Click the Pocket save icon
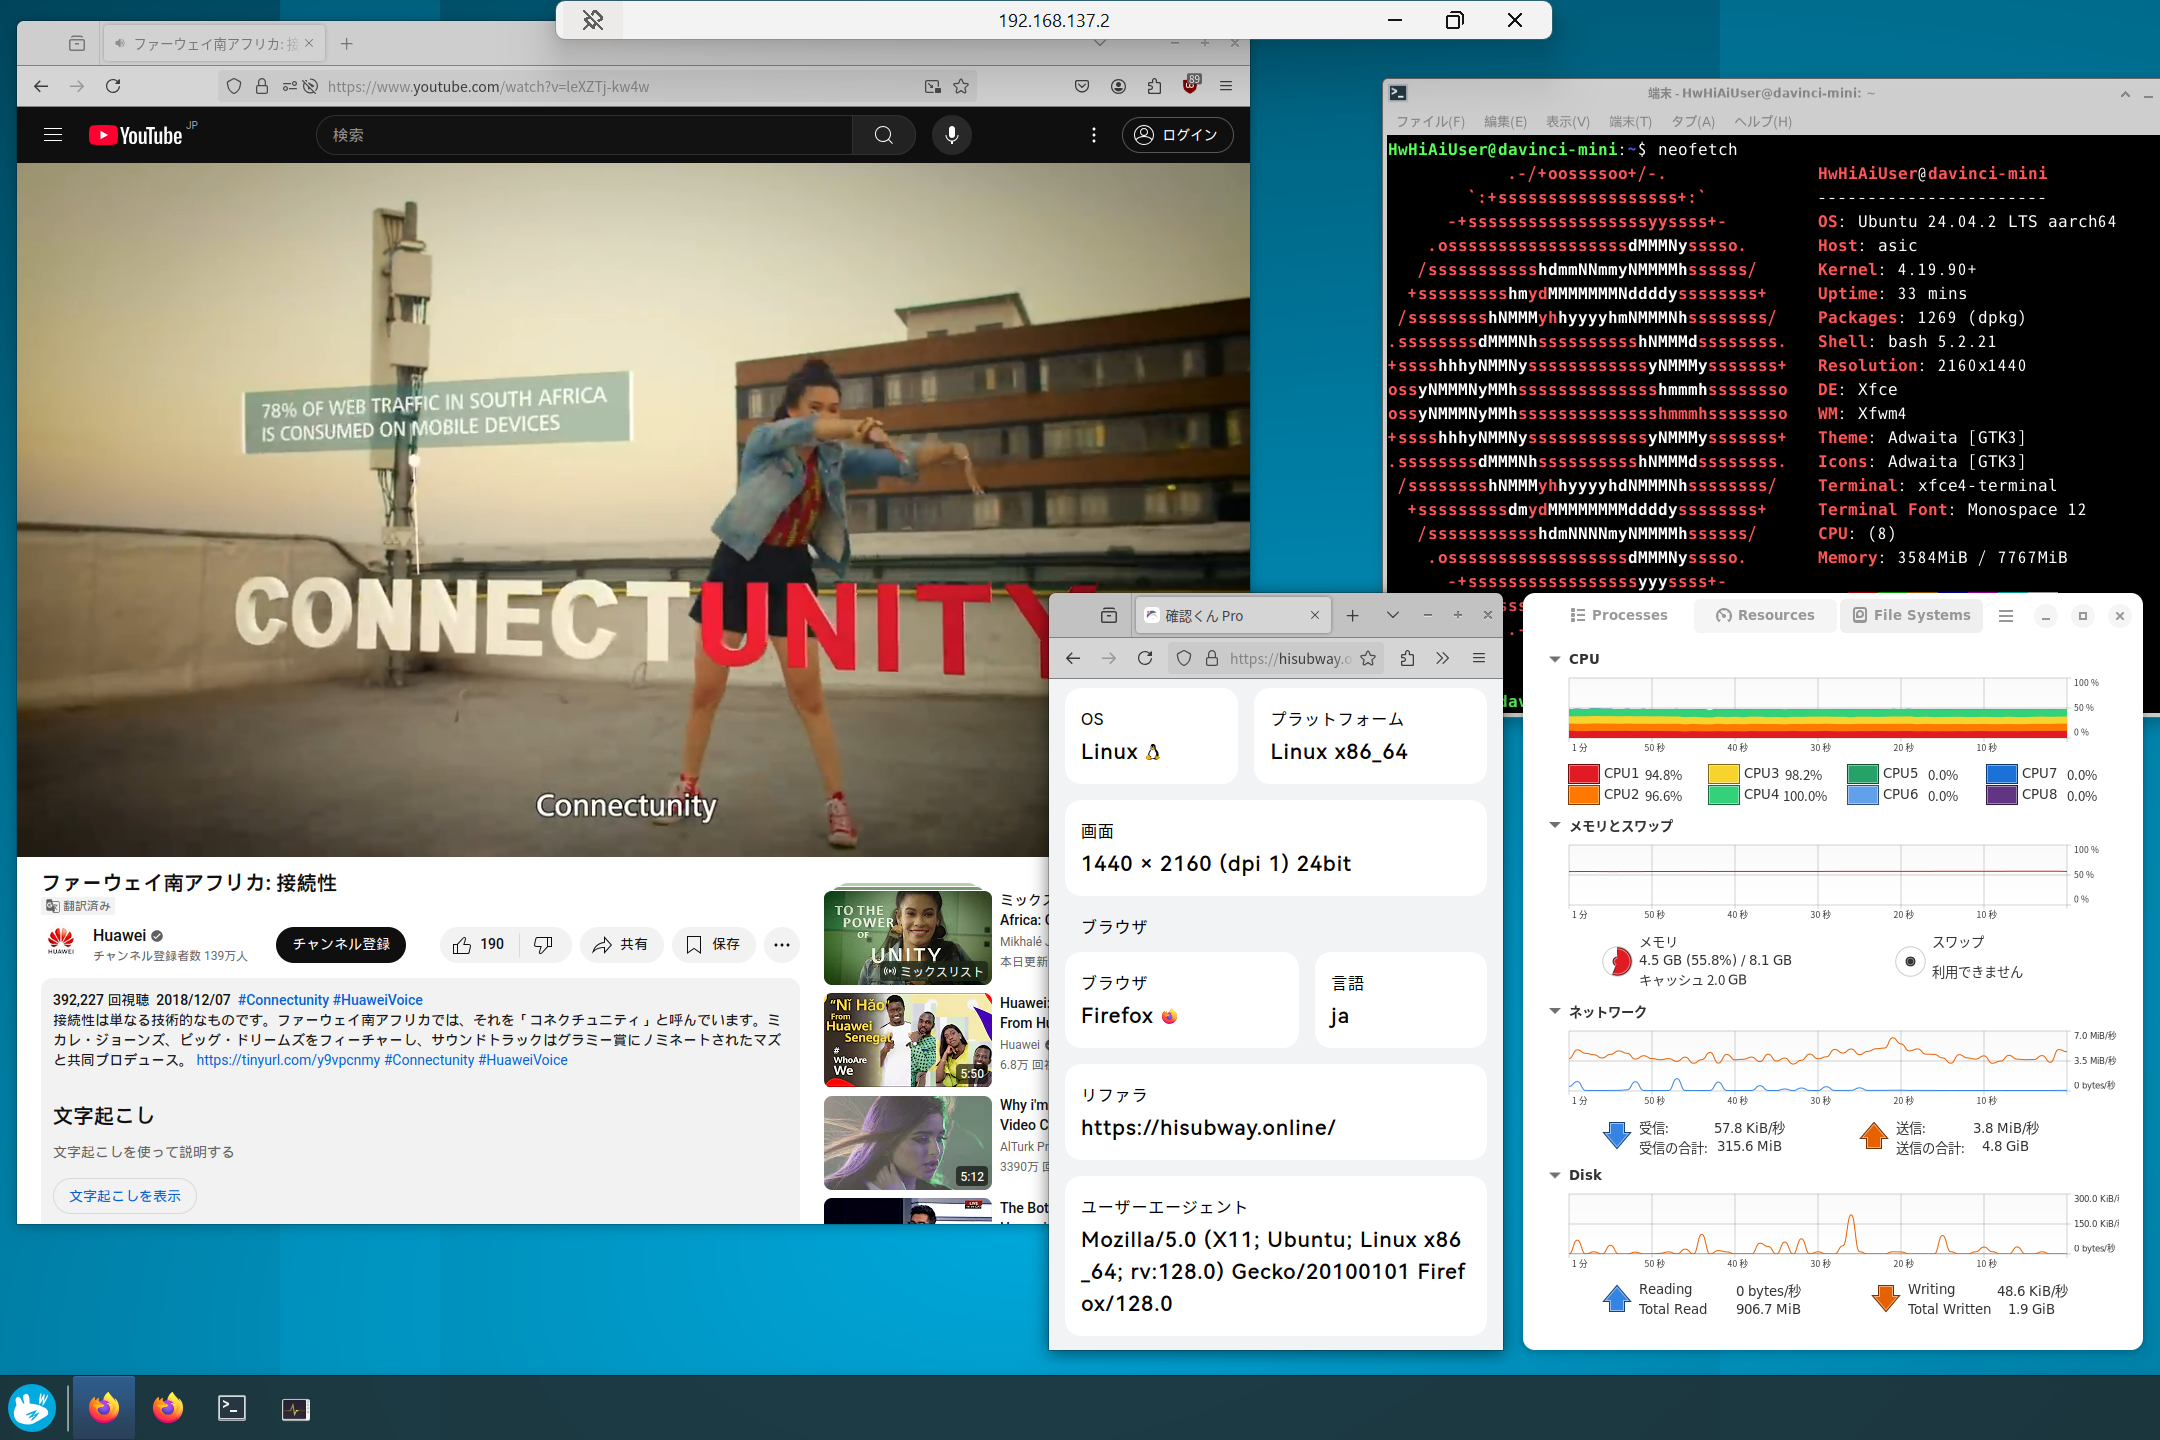Screen dimensions: 2160x1440 [x=1082, y=86]
